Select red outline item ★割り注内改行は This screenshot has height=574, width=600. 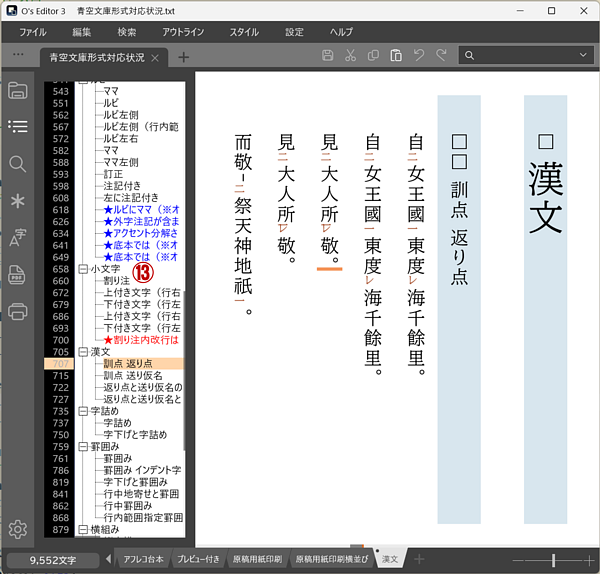(141, 340)
